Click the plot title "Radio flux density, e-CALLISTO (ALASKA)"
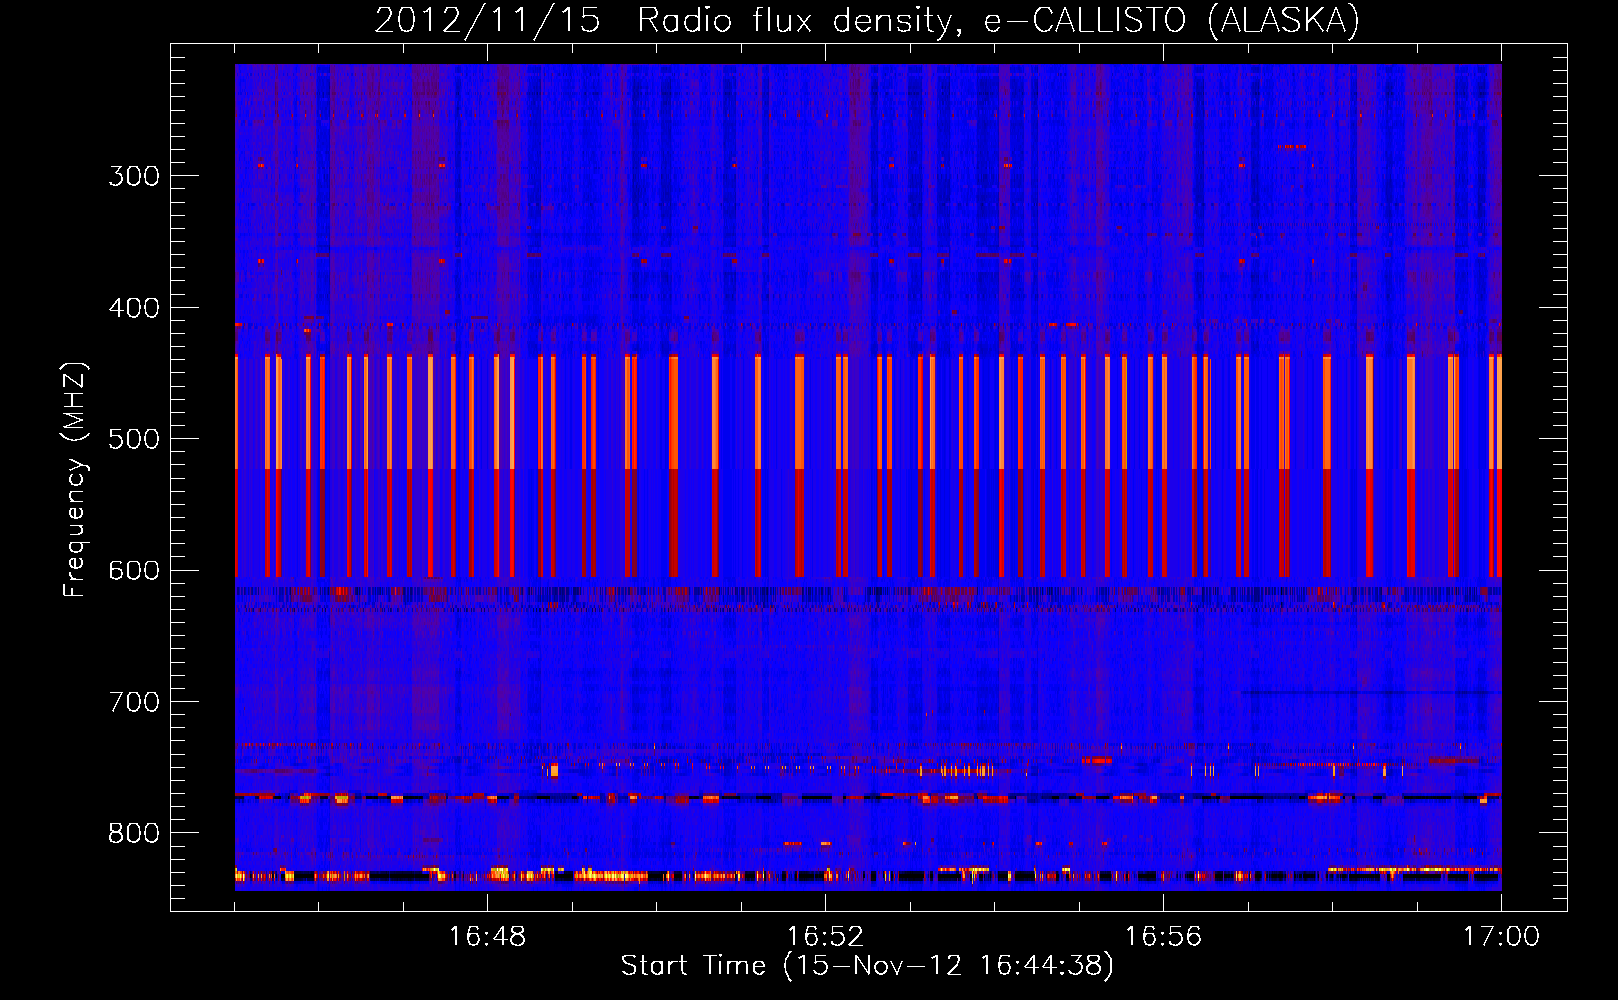Viewport: 1618px width, 1000px height. pos(998,21)
